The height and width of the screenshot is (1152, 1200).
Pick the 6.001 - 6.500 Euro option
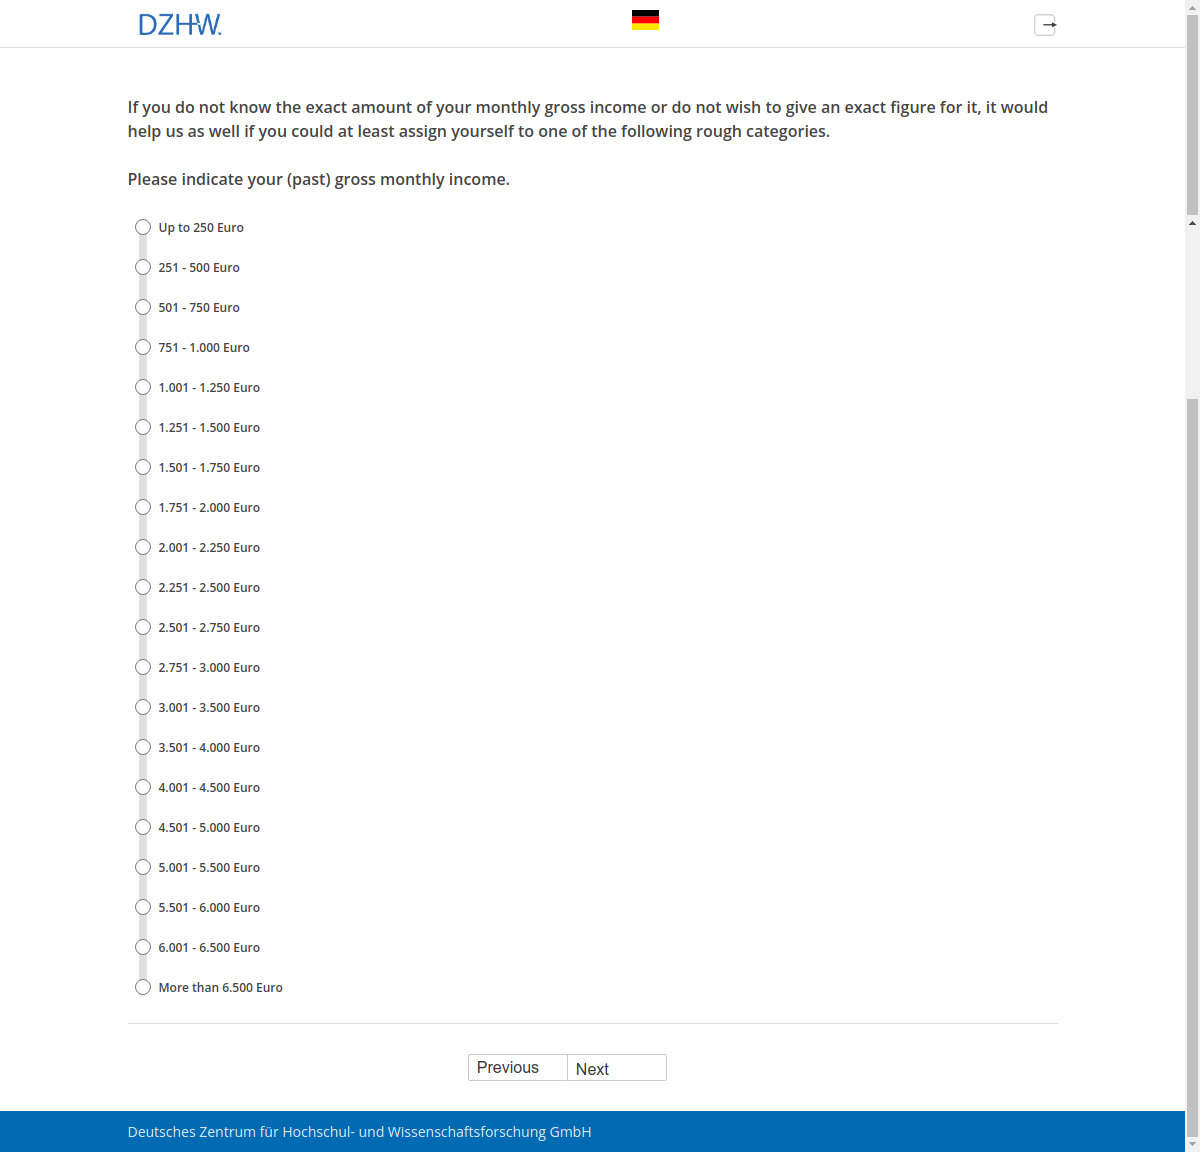coord(143,948)
